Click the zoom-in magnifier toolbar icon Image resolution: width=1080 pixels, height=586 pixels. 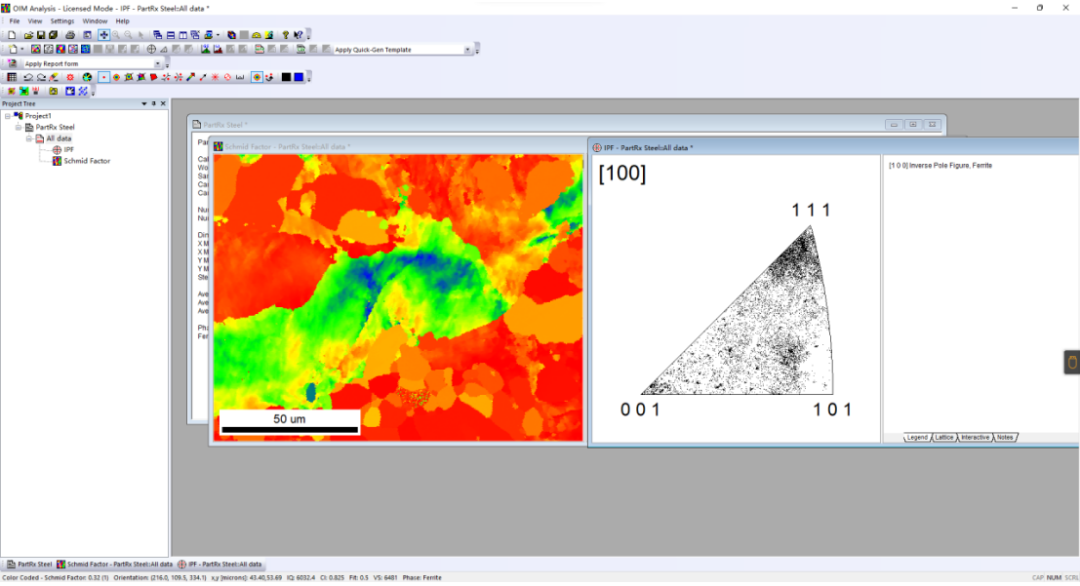point(116,34)
